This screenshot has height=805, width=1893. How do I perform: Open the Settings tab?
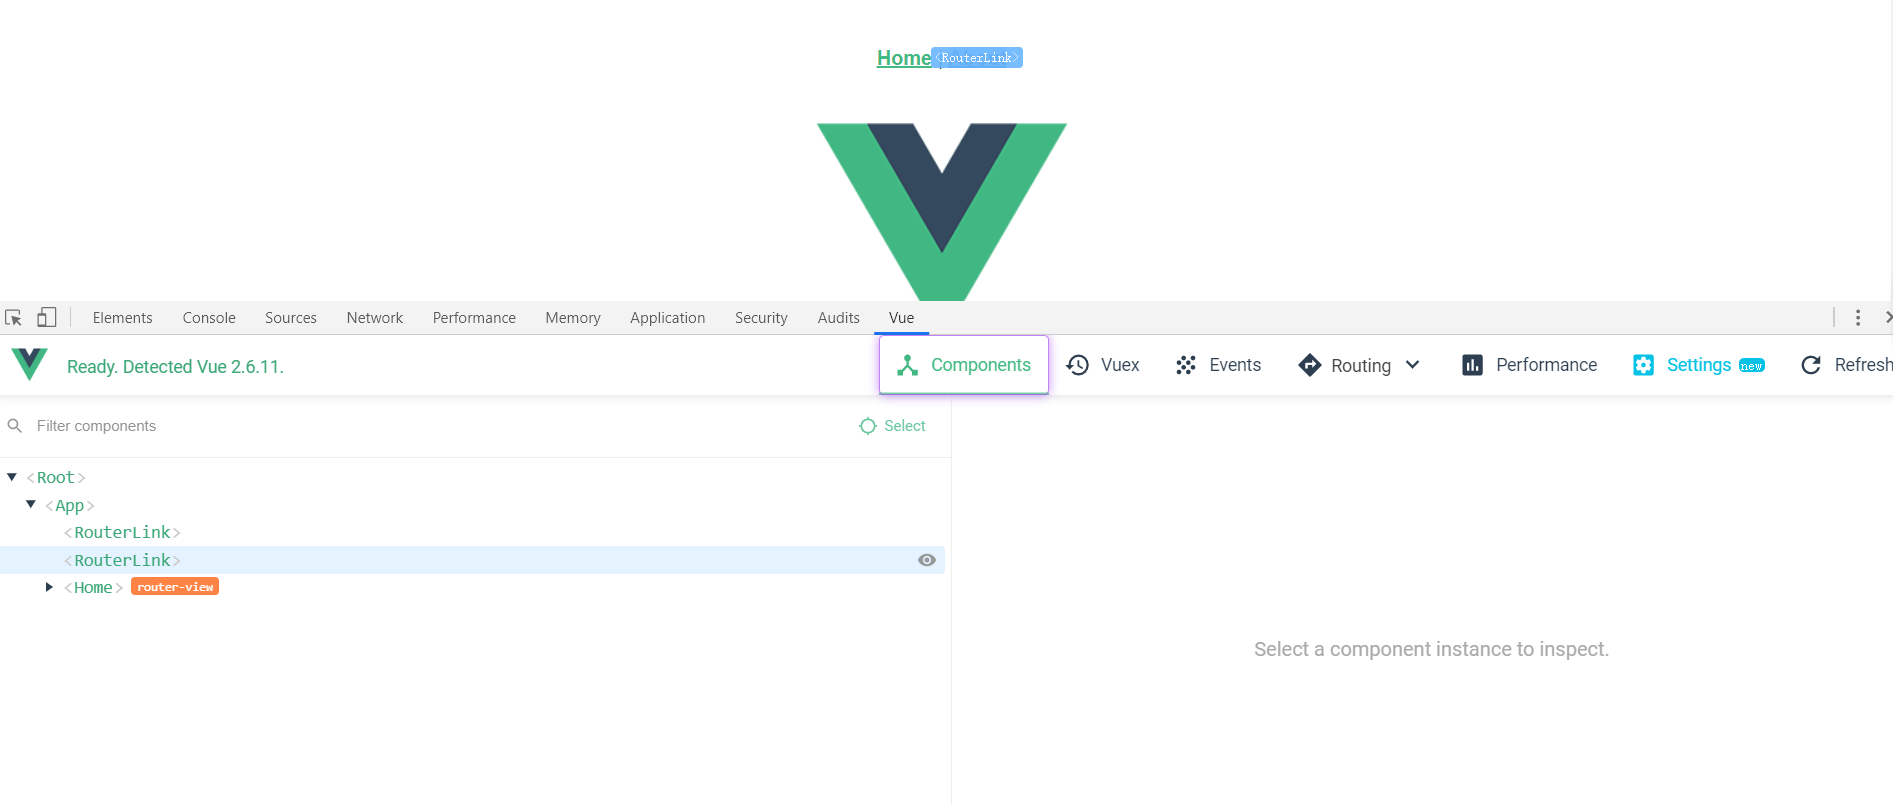[1698, 365]
